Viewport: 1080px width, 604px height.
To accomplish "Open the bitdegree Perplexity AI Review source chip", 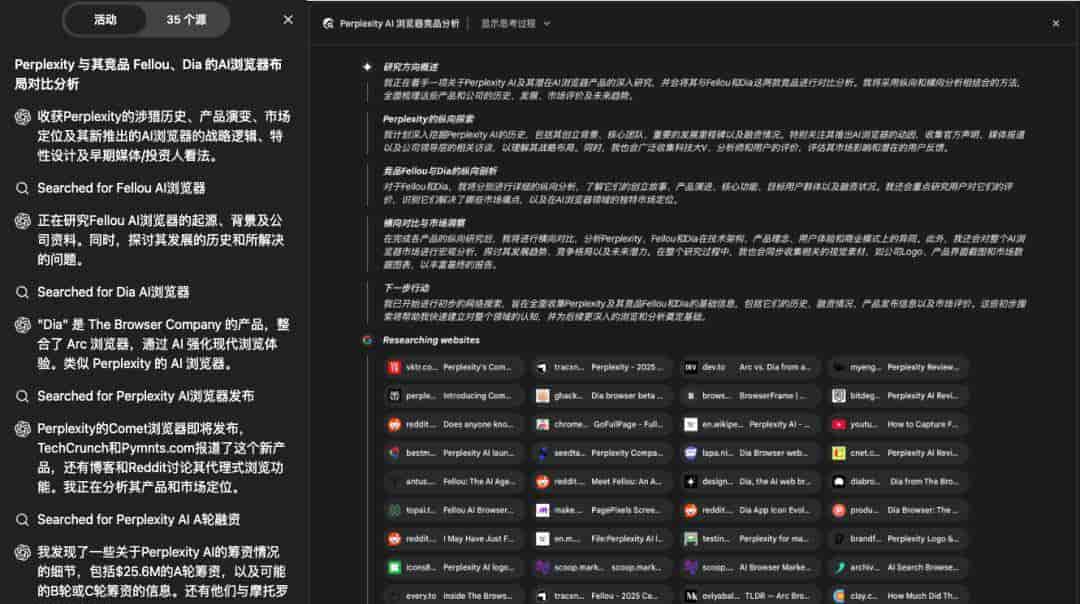I will [x=898, y=396].
